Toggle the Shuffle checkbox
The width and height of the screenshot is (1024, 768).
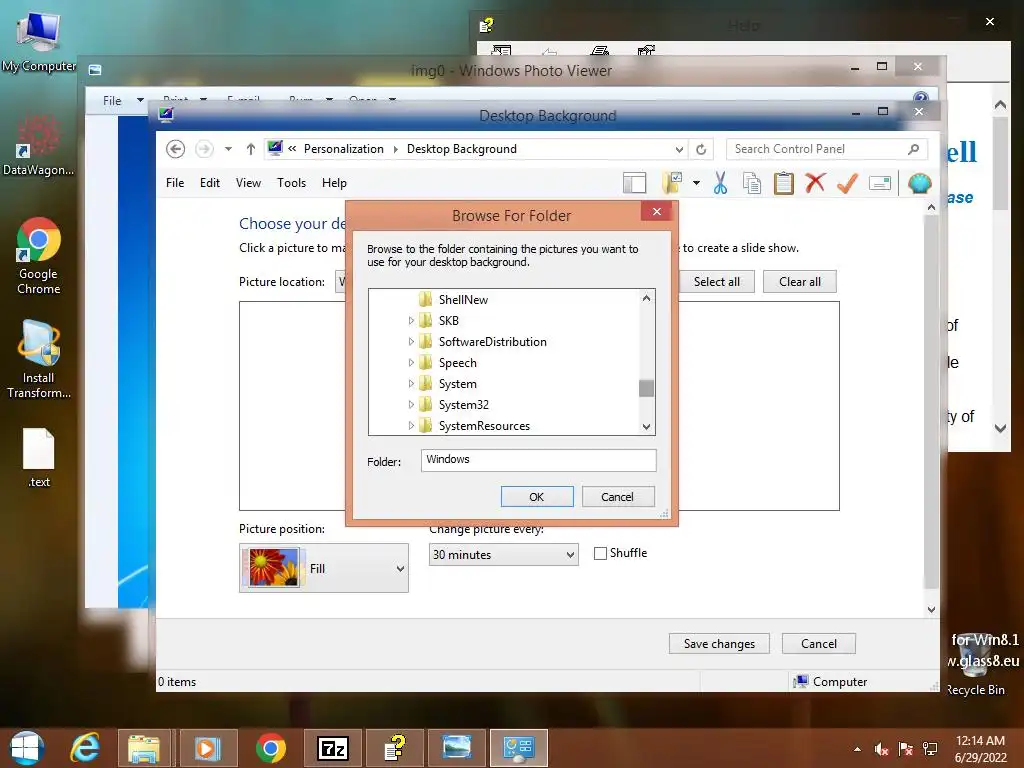pyautogui.click(x=600, y=553)
